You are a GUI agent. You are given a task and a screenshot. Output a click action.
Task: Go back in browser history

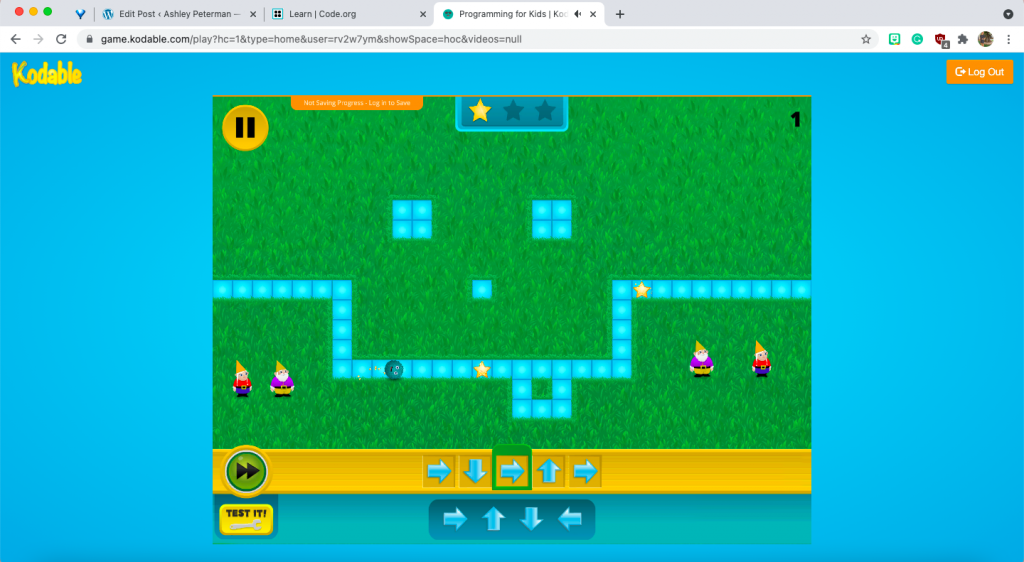click(x=16, y=39)
